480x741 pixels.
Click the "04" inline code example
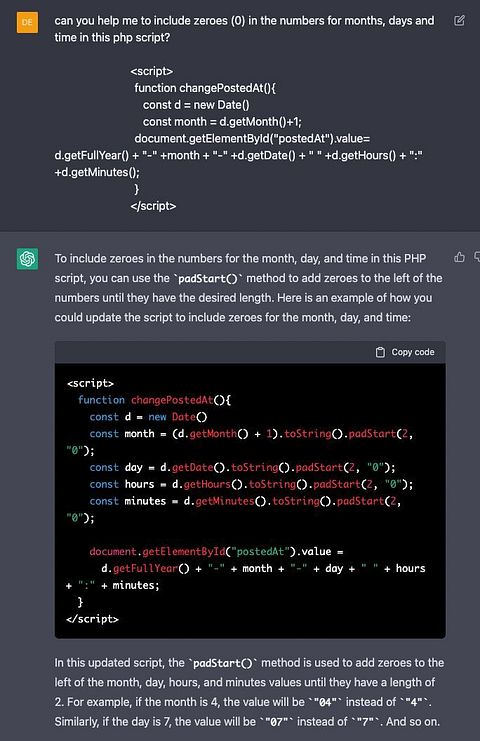pyautogui.click(x=325, y=702)
